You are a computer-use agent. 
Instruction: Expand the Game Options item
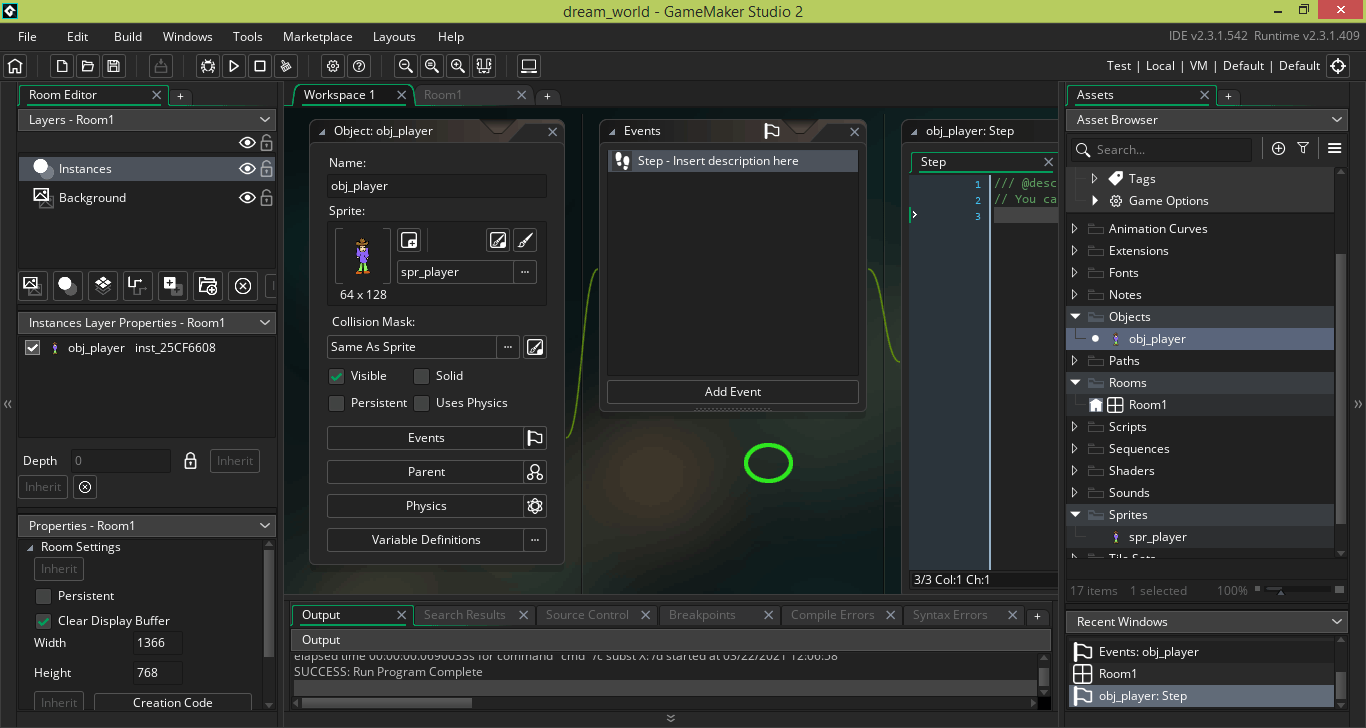point(1095,201)
